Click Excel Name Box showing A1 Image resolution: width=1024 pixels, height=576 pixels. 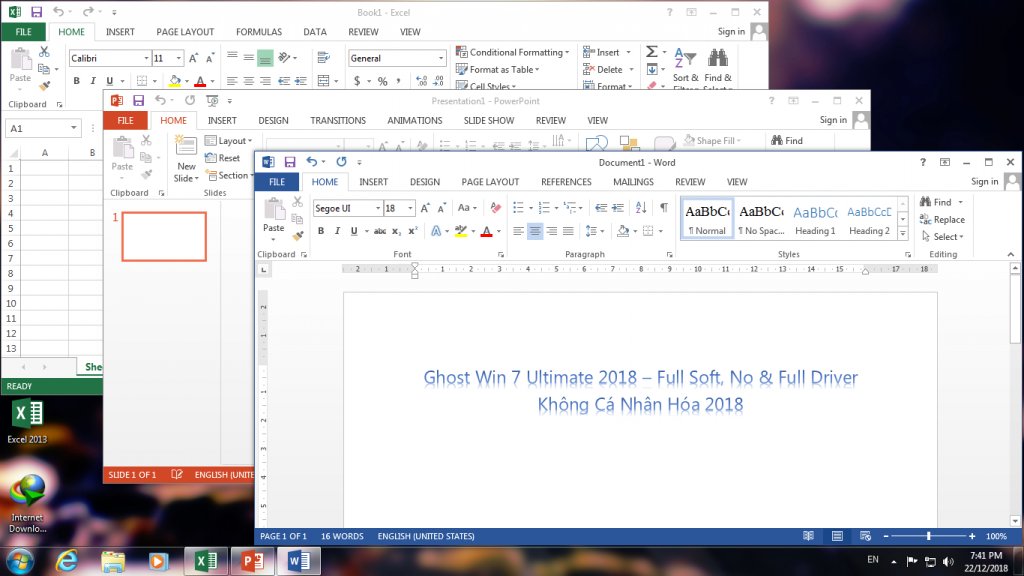[x=37, y=128]
